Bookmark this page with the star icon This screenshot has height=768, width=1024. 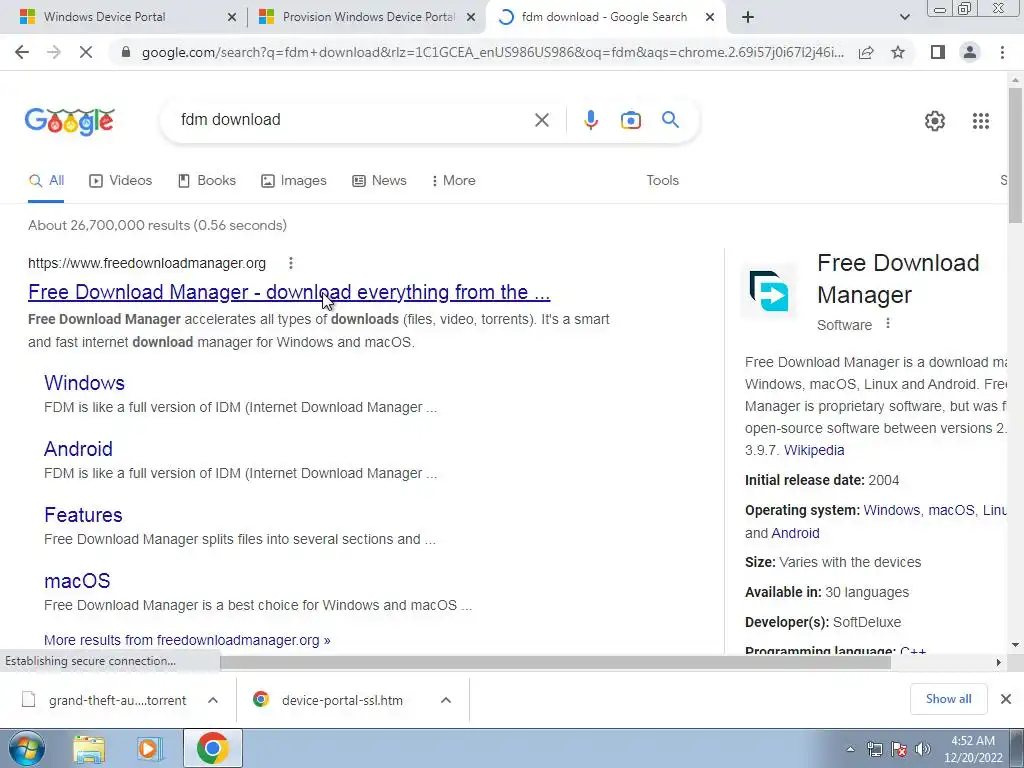click(x=898, y=52)
